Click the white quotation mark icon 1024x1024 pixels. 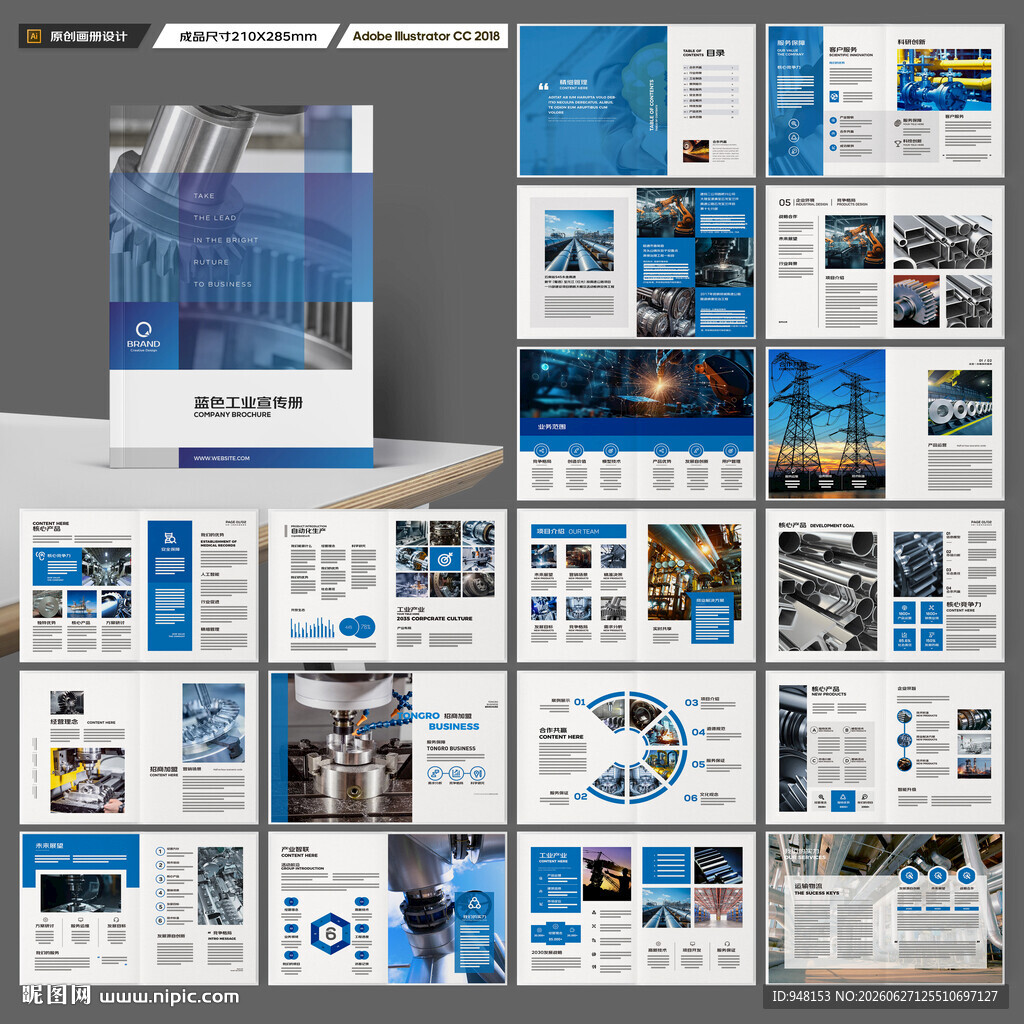click(x=543, y=86)
